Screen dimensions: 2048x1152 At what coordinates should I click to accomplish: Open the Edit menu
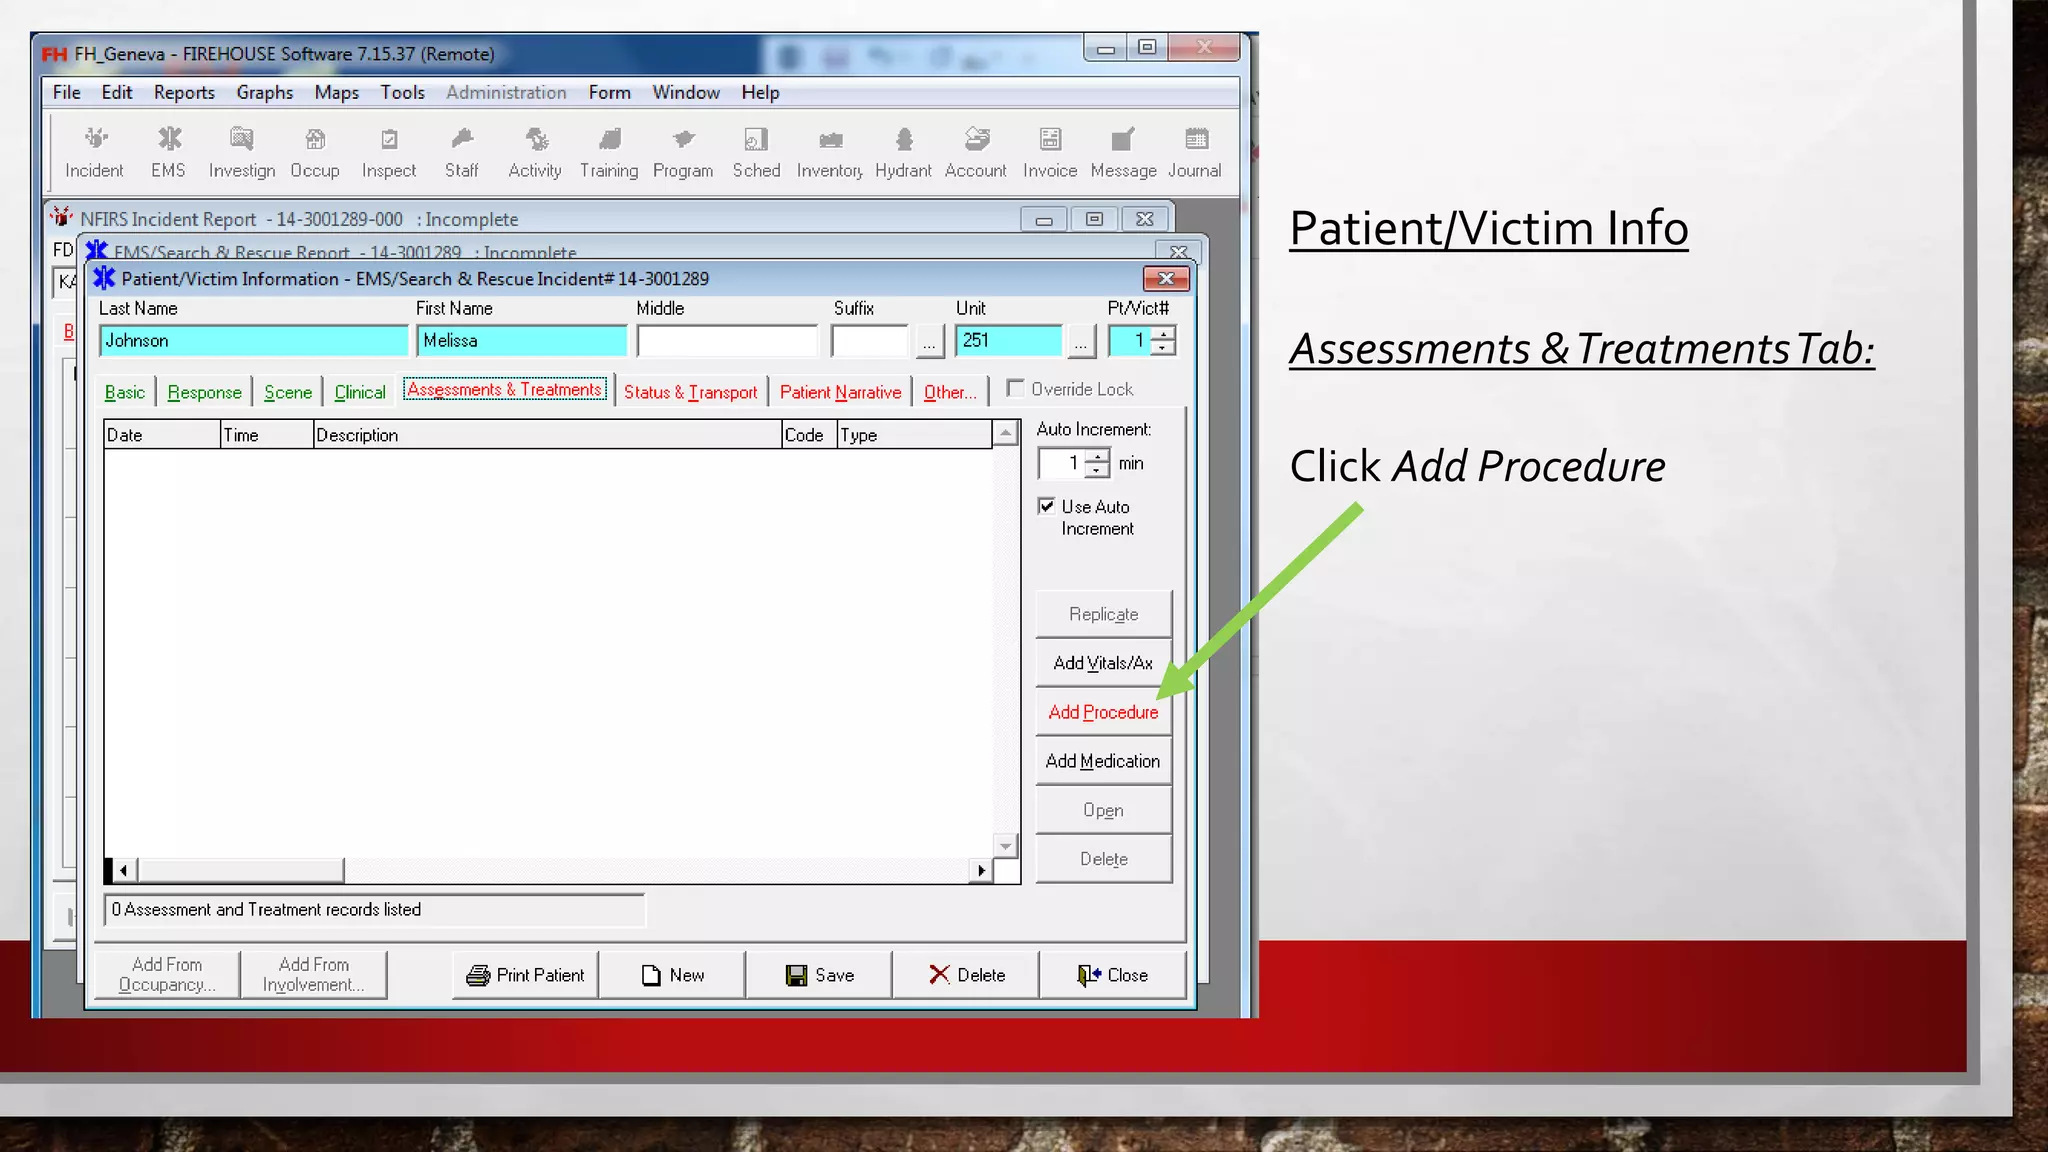click(x=117, y=92)
